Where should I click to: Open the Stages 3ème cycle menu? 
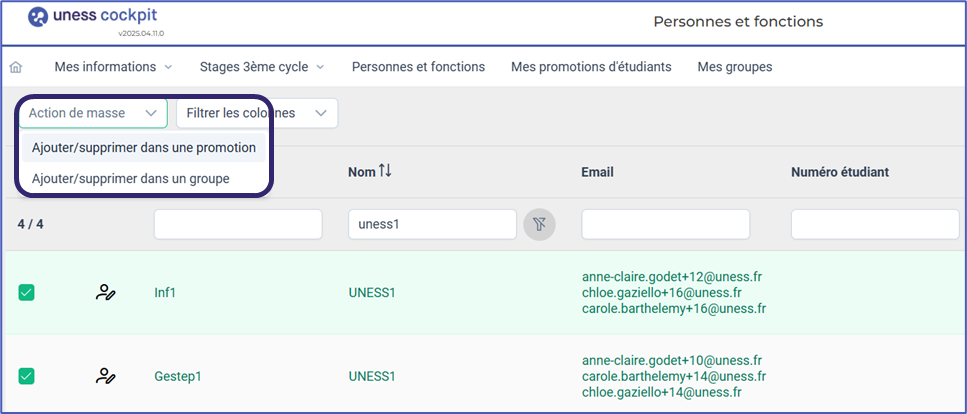pos(262,67)
